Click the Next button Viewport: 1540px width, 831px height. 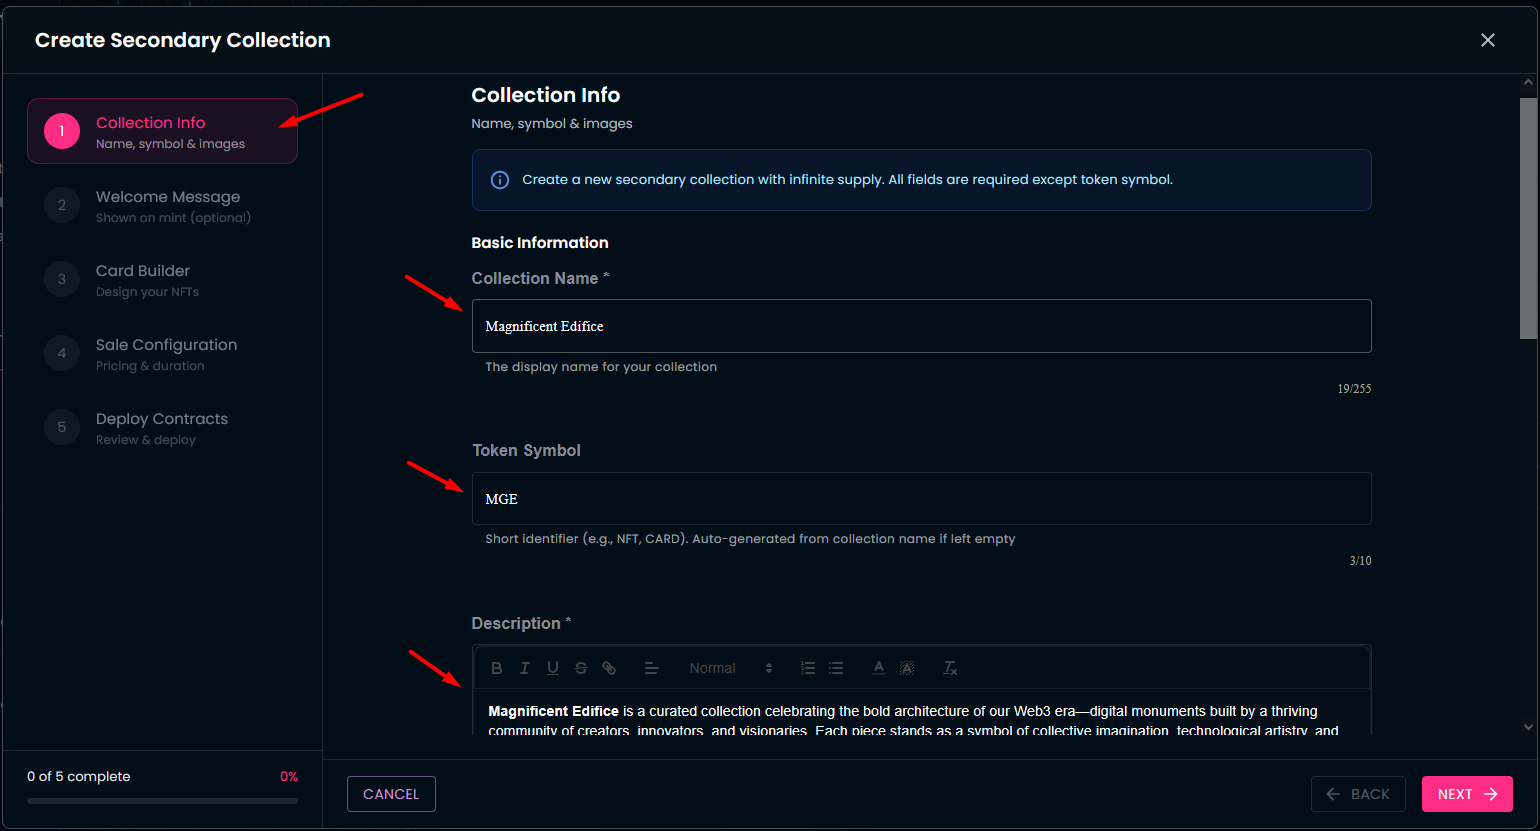tap(1466, 794)
